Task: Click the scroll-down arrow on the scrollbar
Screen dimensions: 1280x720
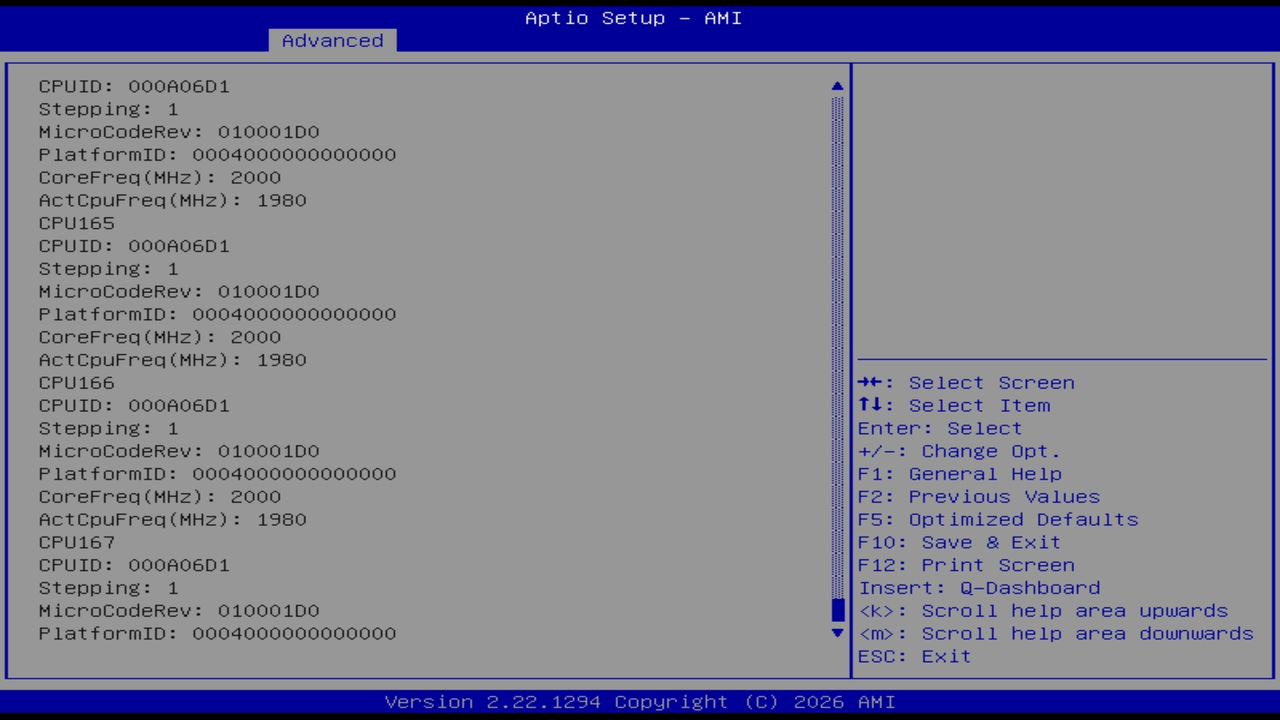Action: (x=836, y=633)
